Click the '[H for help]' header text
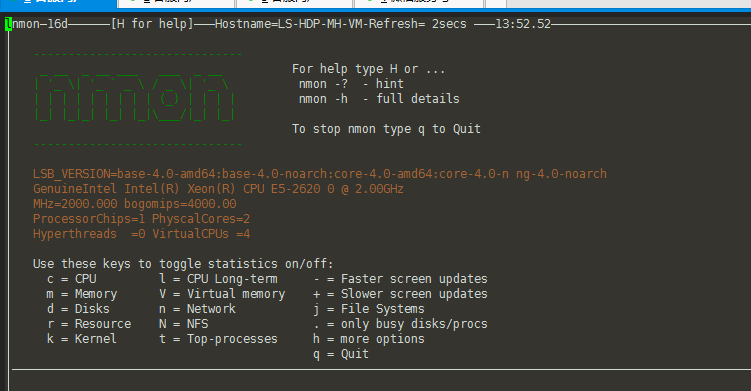 152,24
